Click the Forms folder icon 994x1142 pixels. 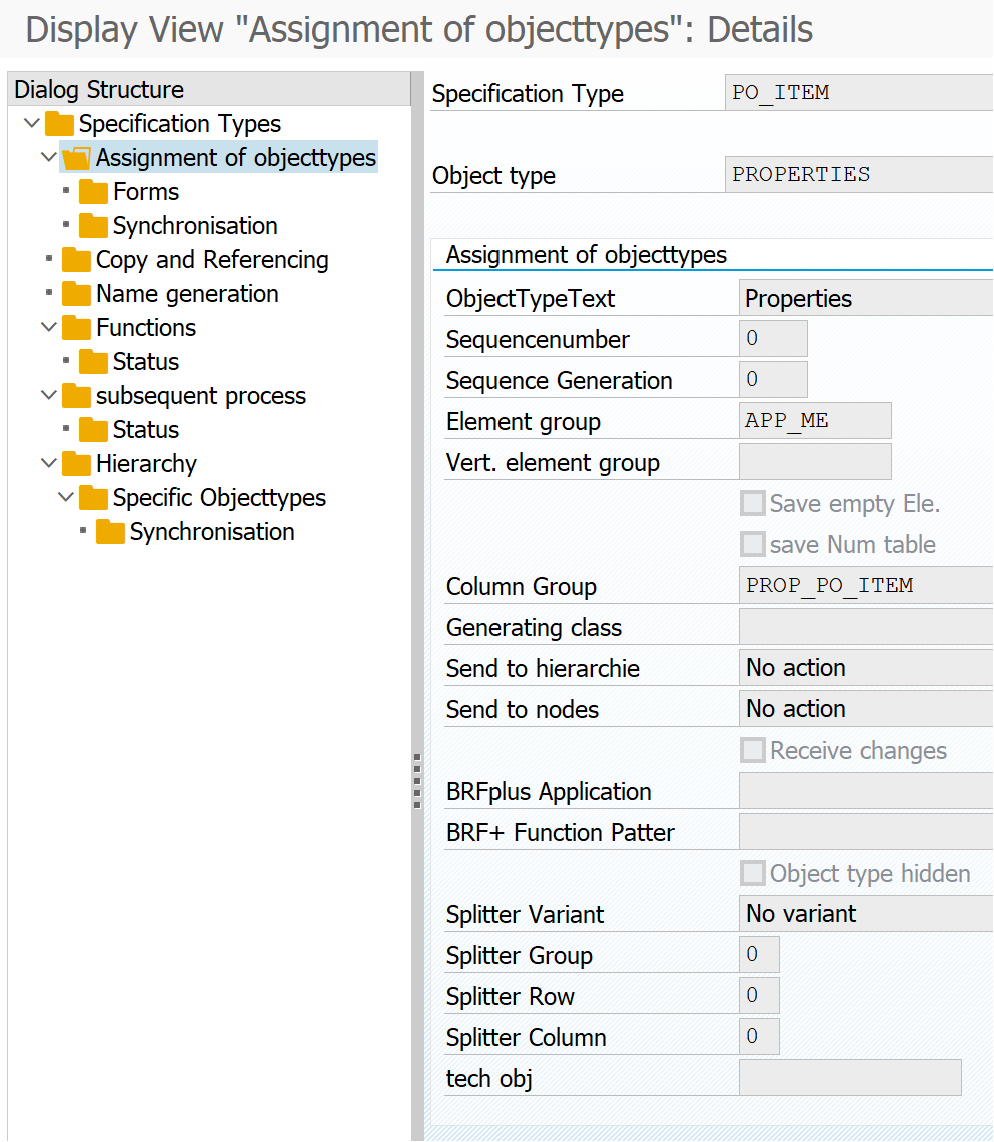[x=93, y=192]
